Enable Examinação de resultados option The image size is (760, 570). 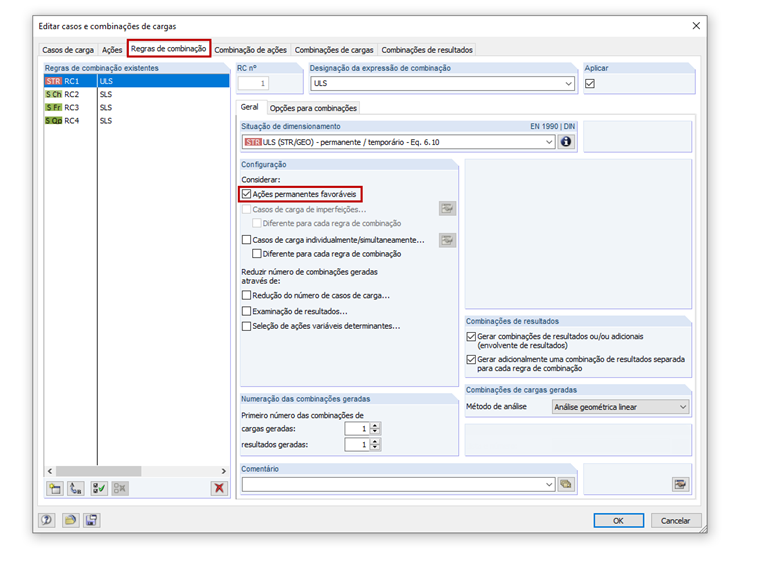pyautogui.click(x=246, y=311)
